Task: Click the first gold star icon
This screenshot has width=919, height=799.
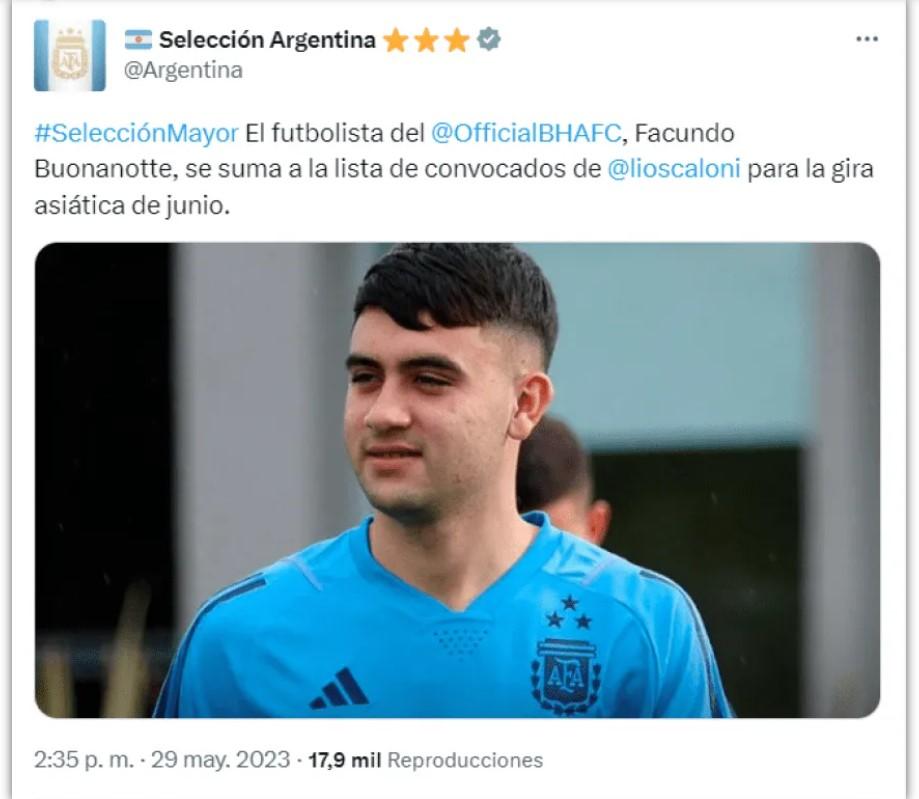Action: pos(396,40)
